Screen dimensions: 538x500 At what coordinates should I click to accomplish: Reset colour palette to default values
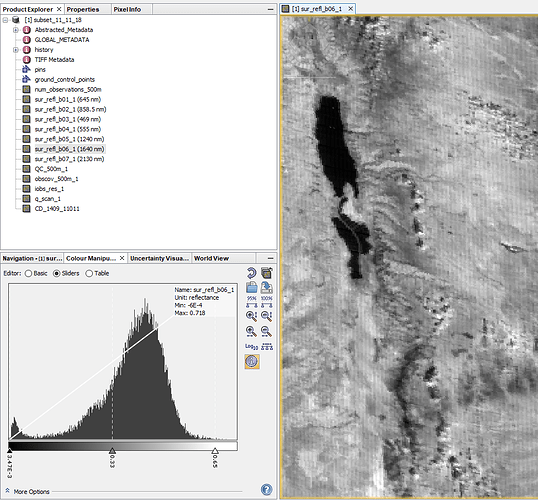click(252, 273)
